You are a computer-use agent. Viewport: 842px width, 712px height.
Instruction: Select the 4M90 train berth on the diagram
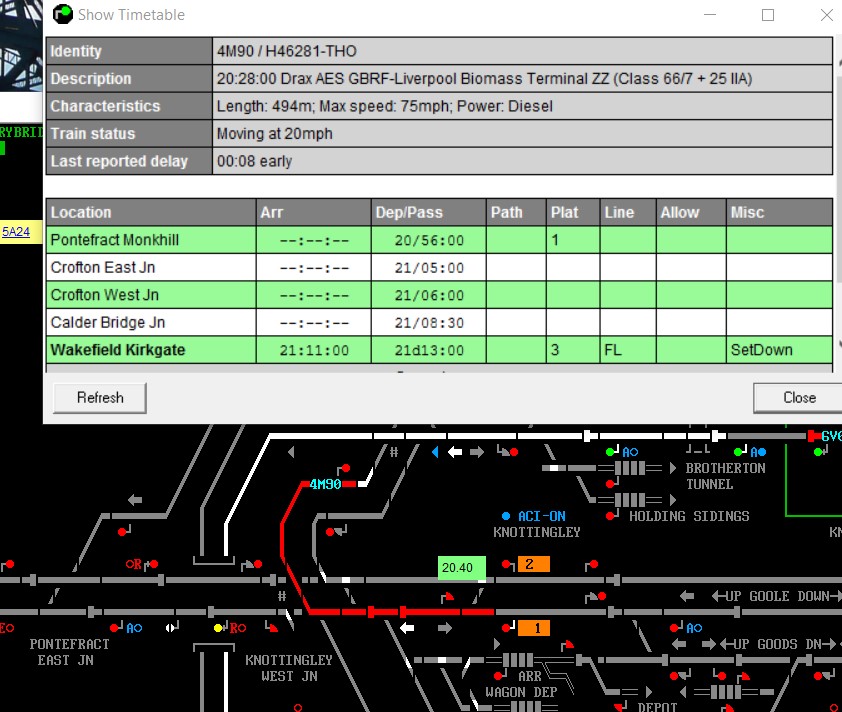[325, 484]
